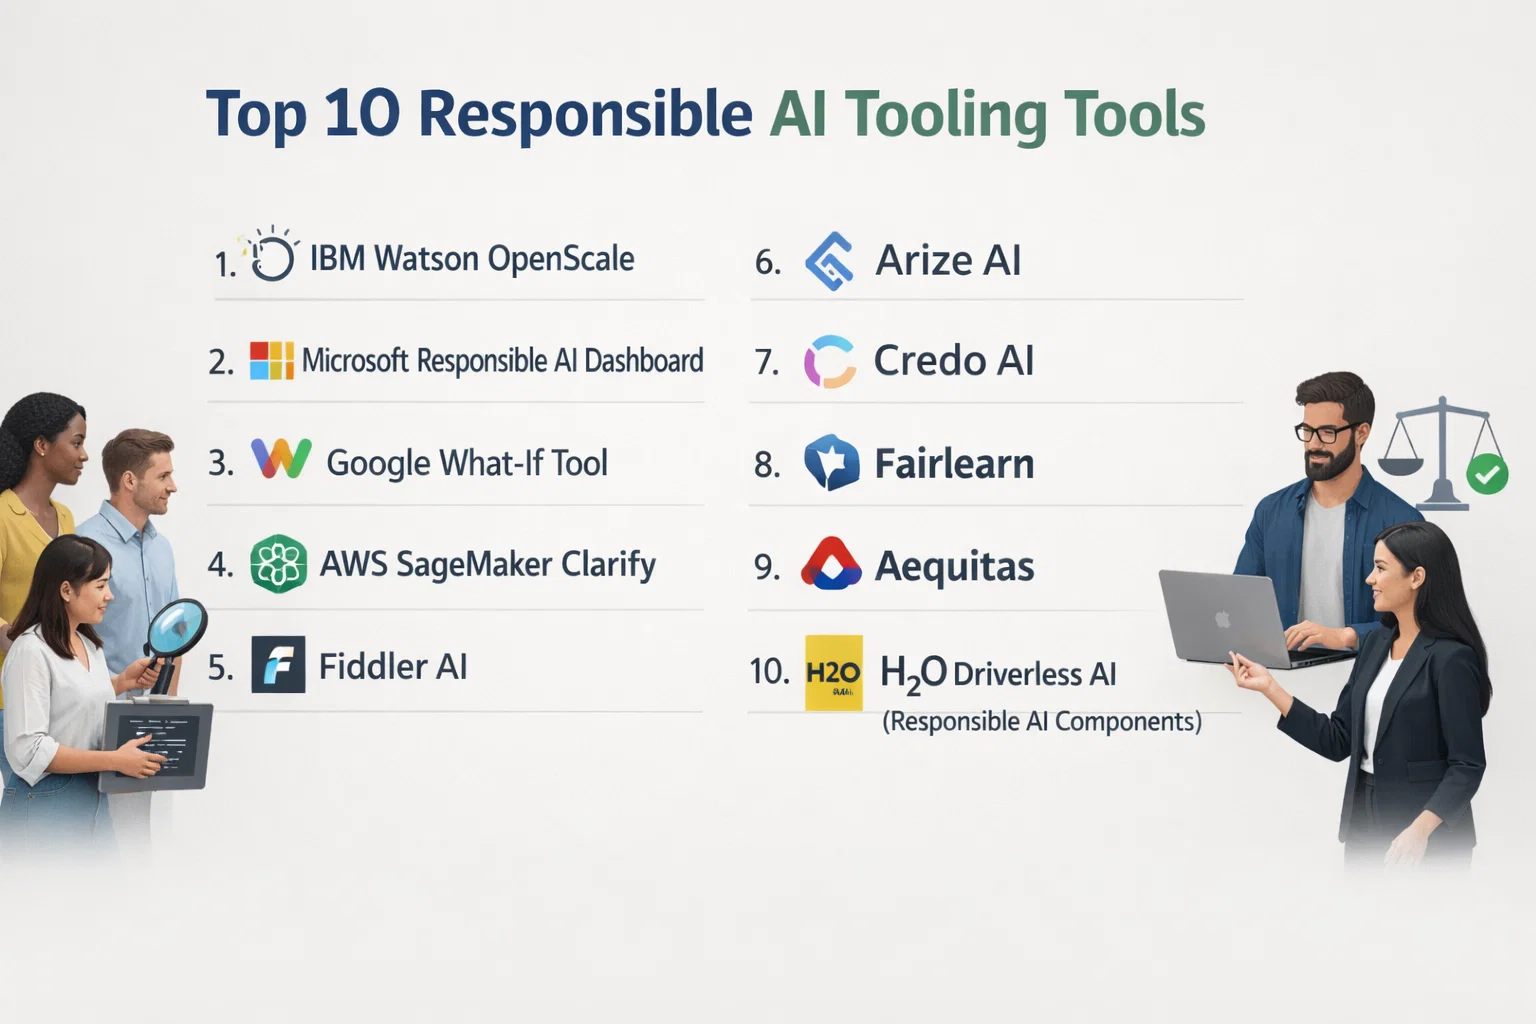This screenshot has width=1536, height=1024.
Task: Click the blue Arize AI logo
Action: (x=830, y=261)
